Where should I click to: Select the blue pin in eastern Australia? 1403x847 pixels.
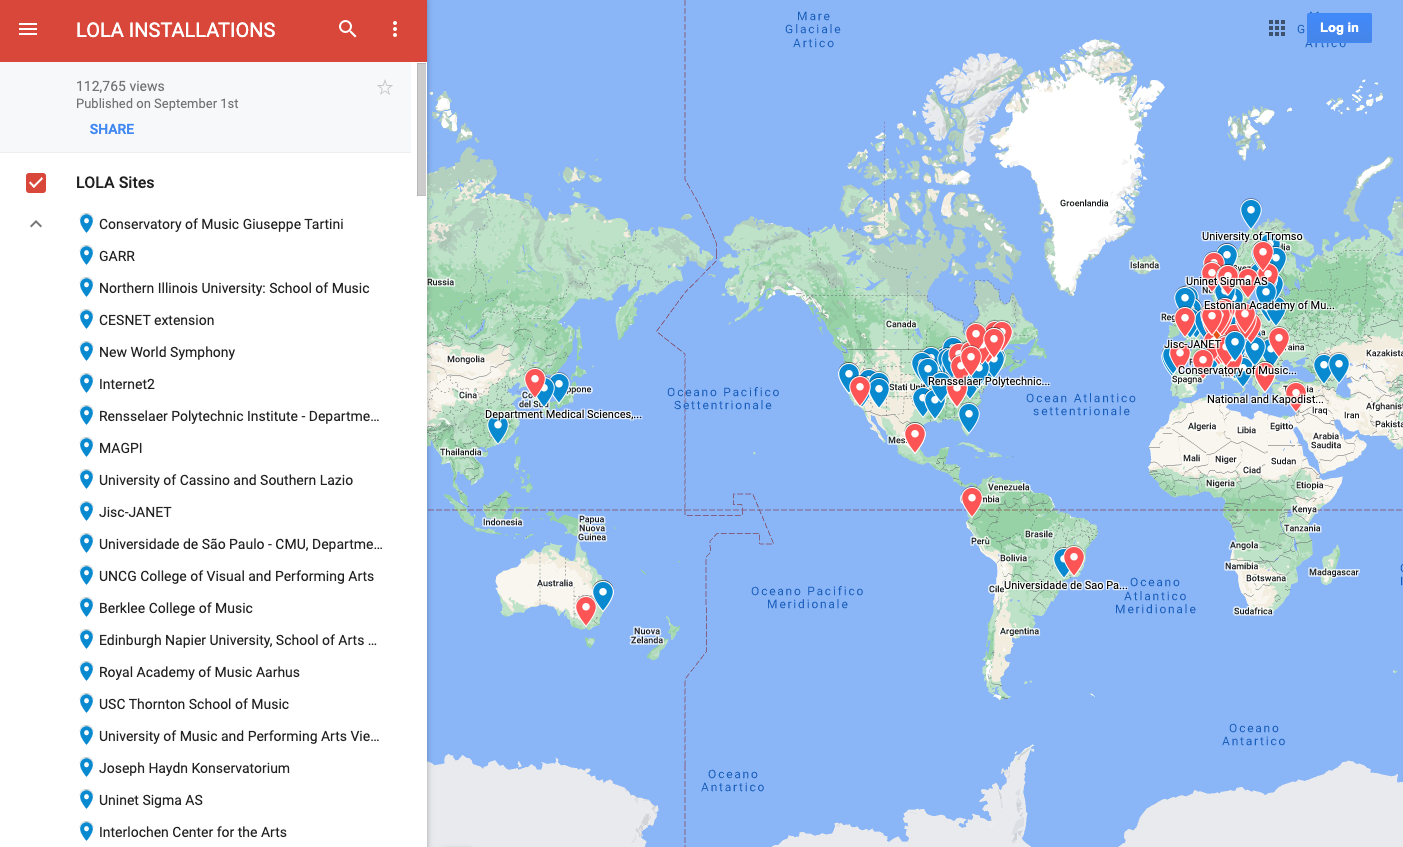(x=603, y=594)
